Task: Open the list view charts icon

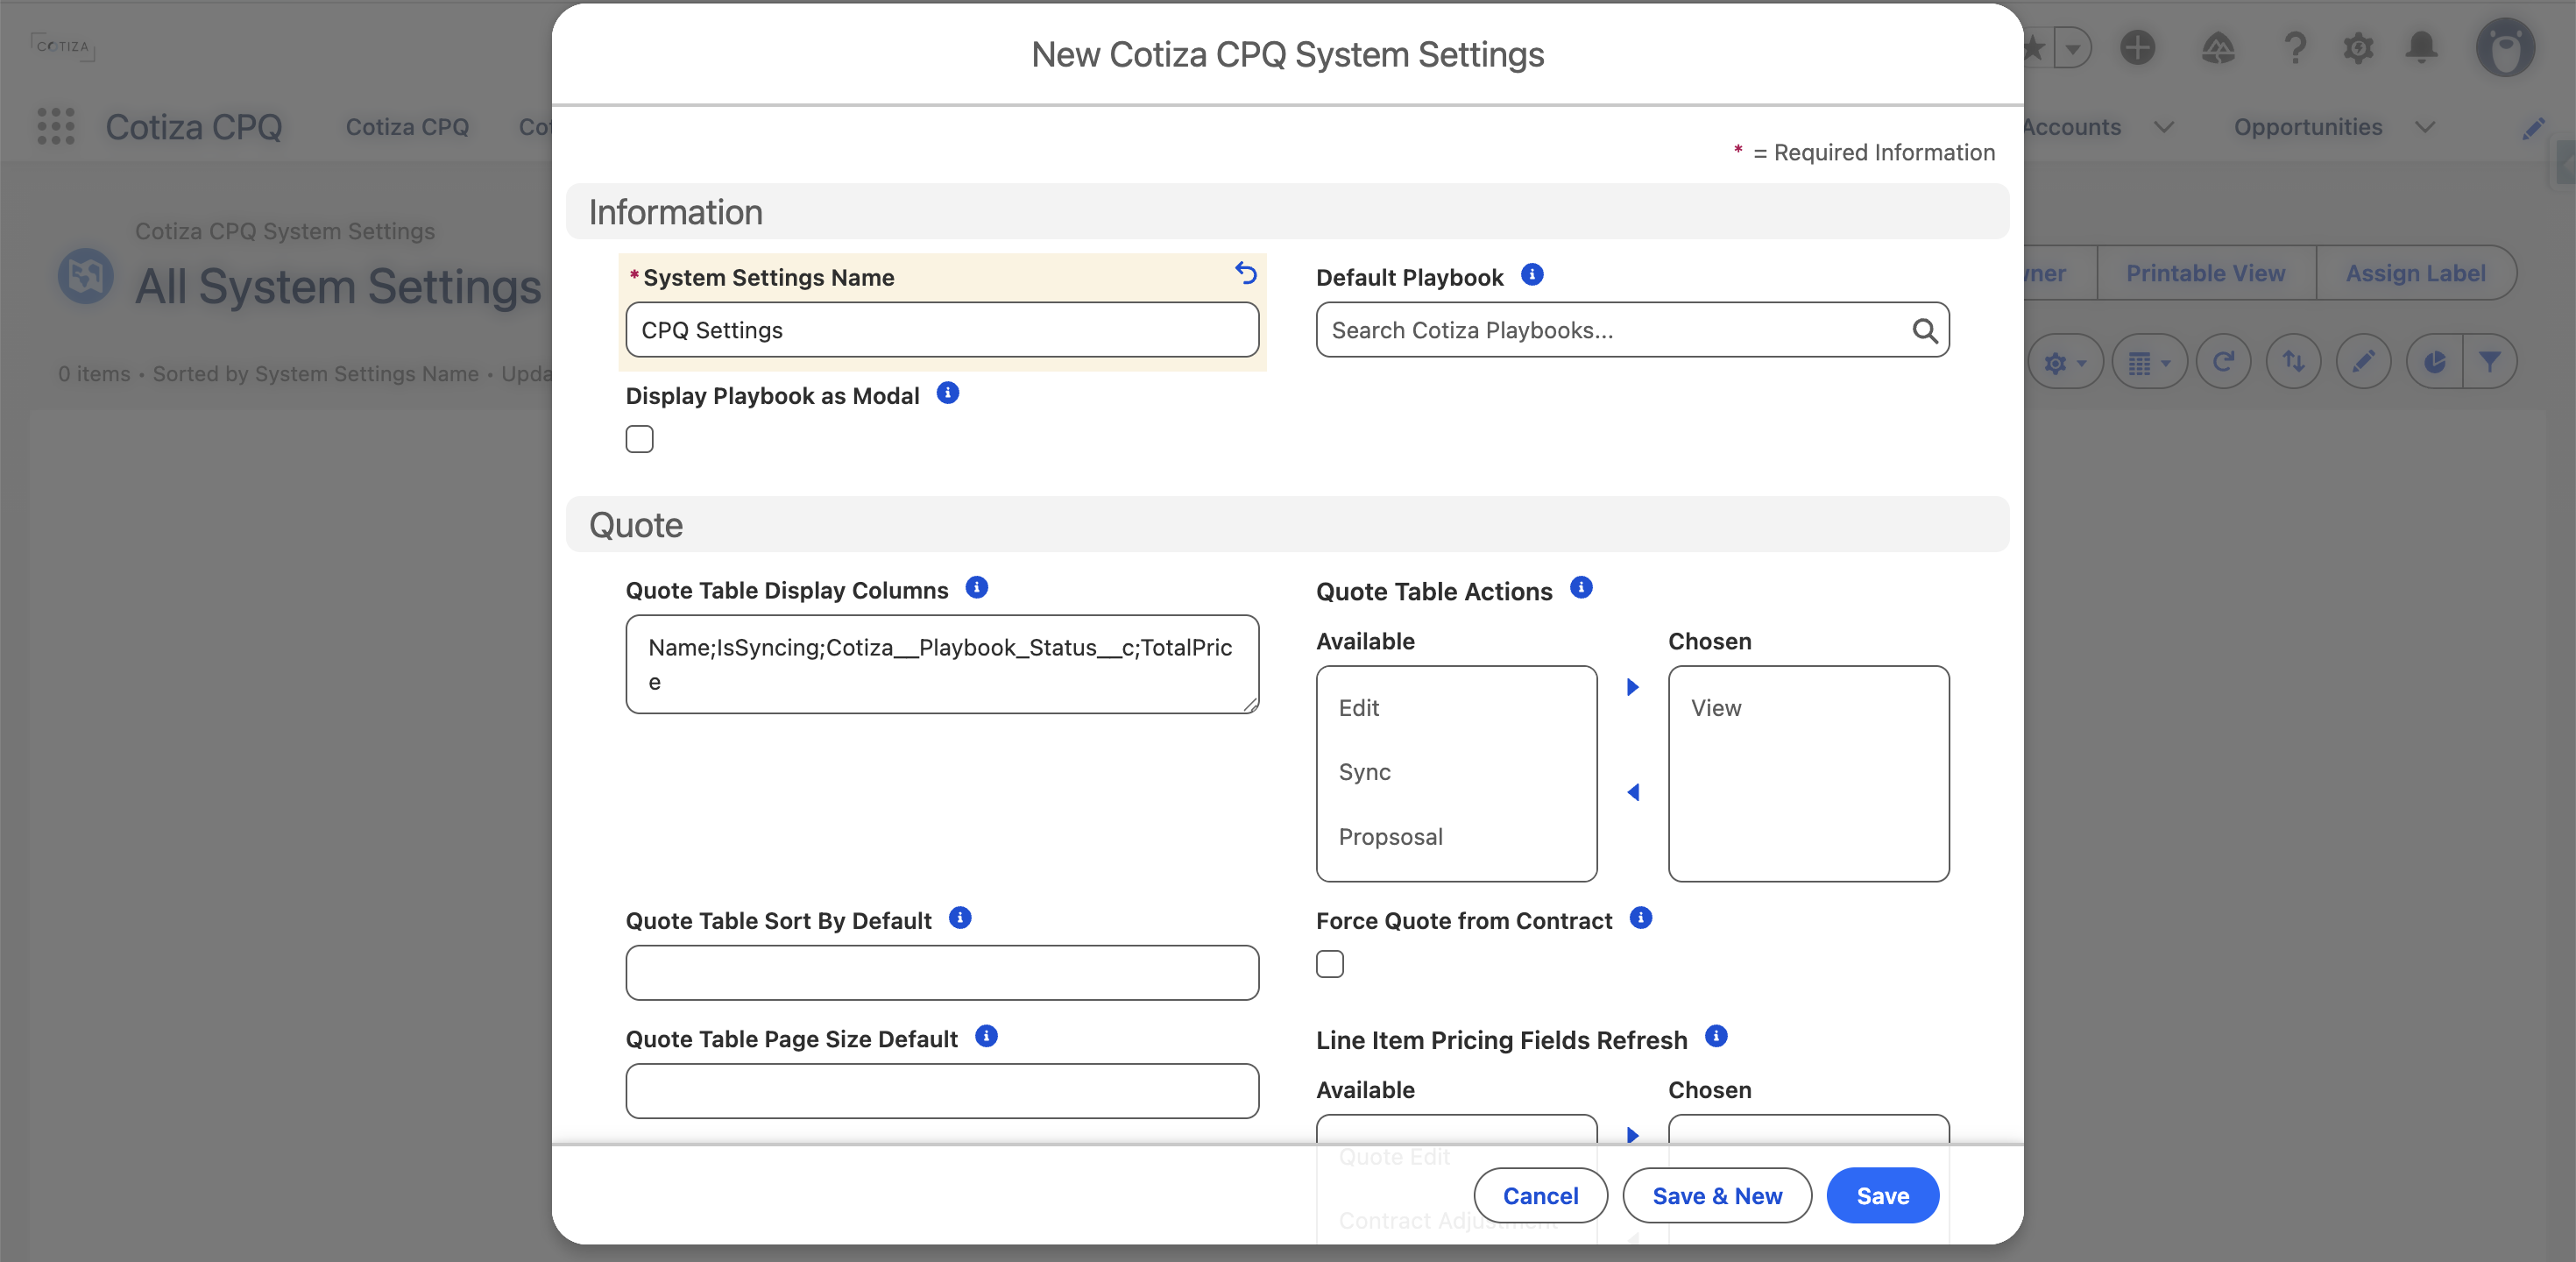Action: [2434, 362]
